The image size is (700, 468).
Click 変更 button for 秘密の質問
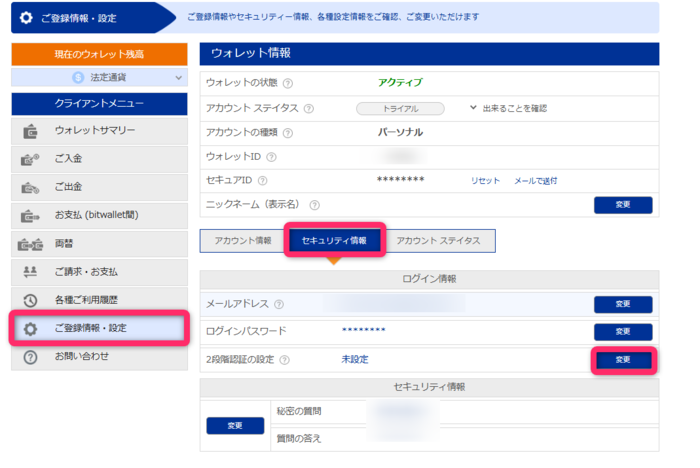point(235,426)
